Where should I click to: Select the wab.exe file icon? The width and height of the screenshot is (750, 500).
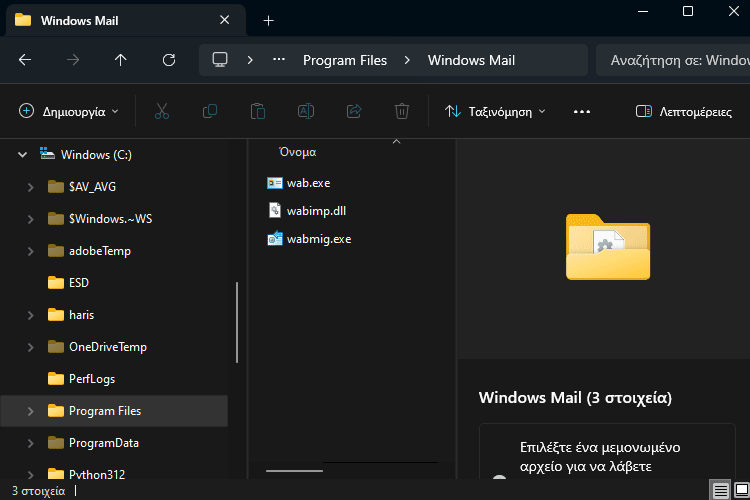pyautogui.click(x=275, y=183)
